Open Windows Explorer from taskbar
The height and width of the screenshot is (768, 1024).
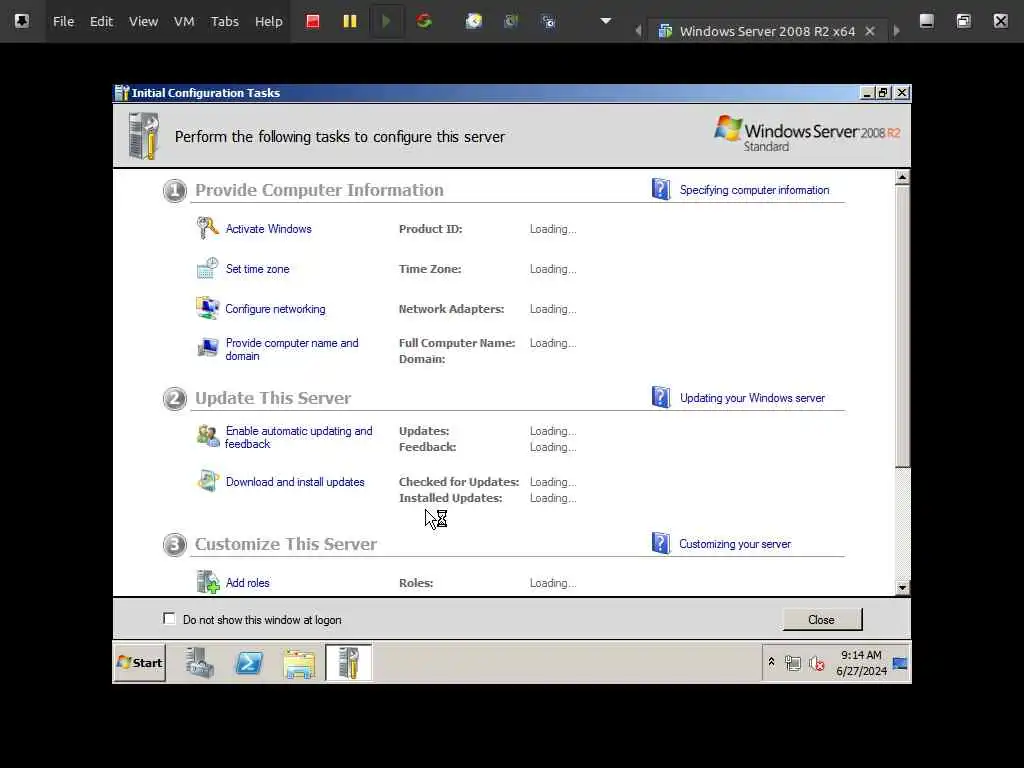click(x=299, y=663)
